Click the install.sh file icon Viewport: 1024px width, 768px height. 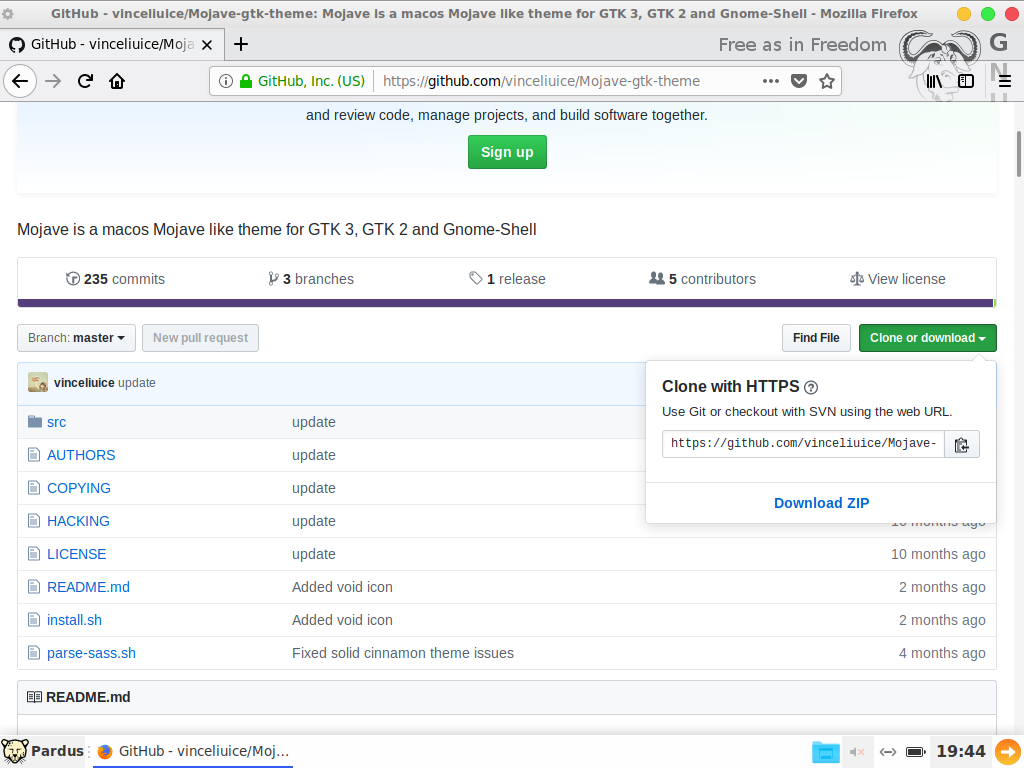click(34, 619)
